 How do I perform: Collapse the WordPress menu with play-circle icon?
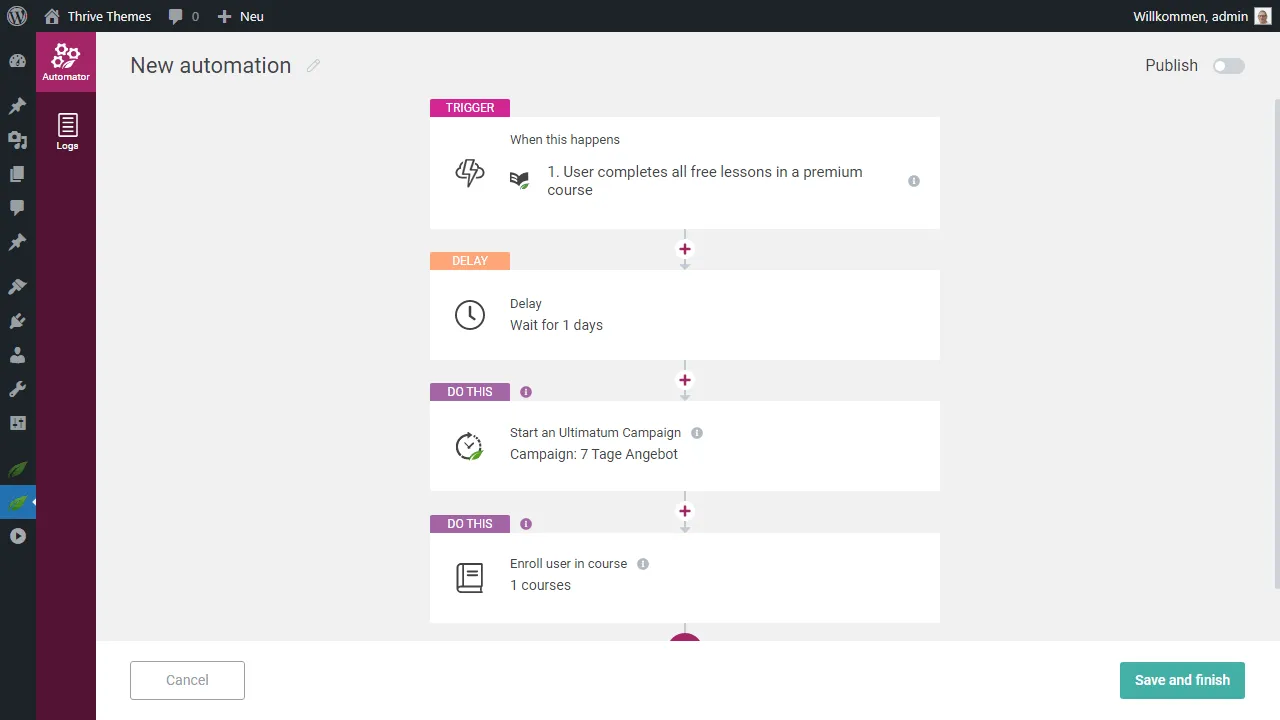(17, 536)
